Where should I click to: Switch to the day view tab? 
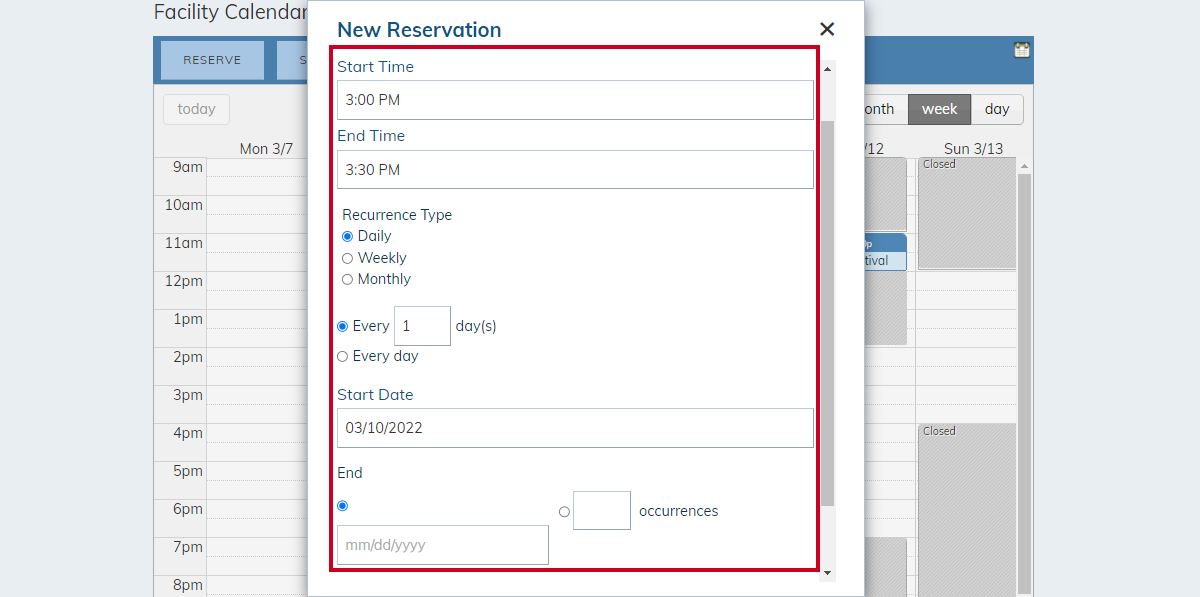(x=997, y=109)
